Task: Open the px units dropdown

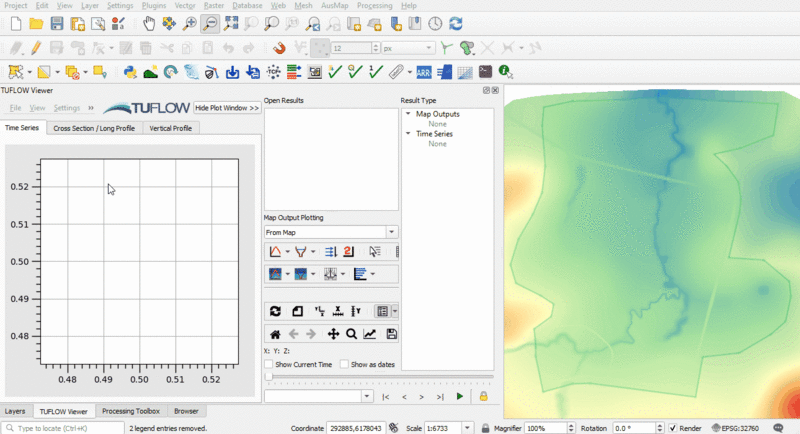Action: click(x=407, y=48)
